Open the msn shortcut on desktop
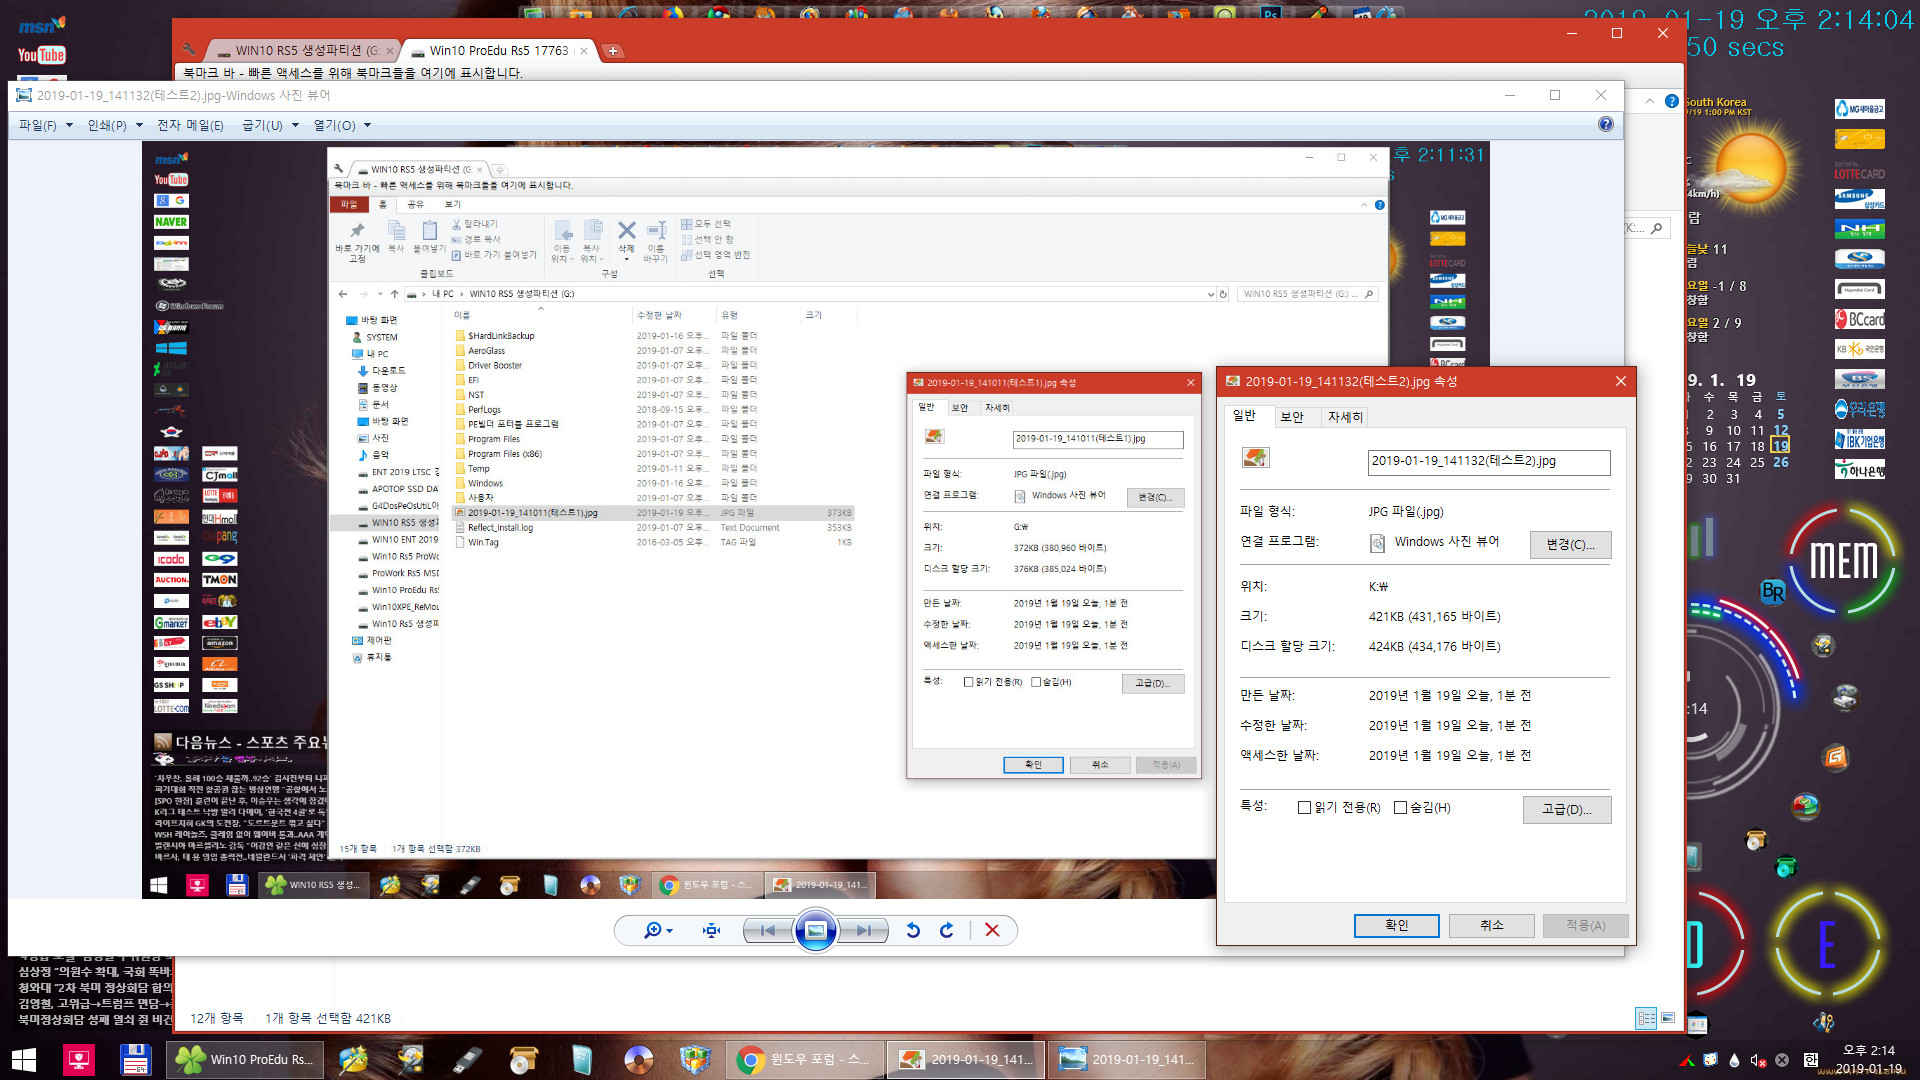The image size is (1920, 1080). tap(41, 25)
